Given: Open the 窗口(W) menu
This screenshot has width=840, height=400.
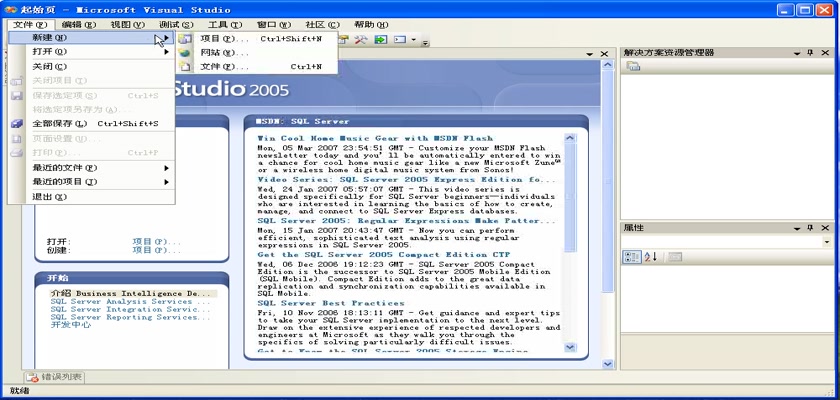Looking at the screenshot, I should 273,25.
